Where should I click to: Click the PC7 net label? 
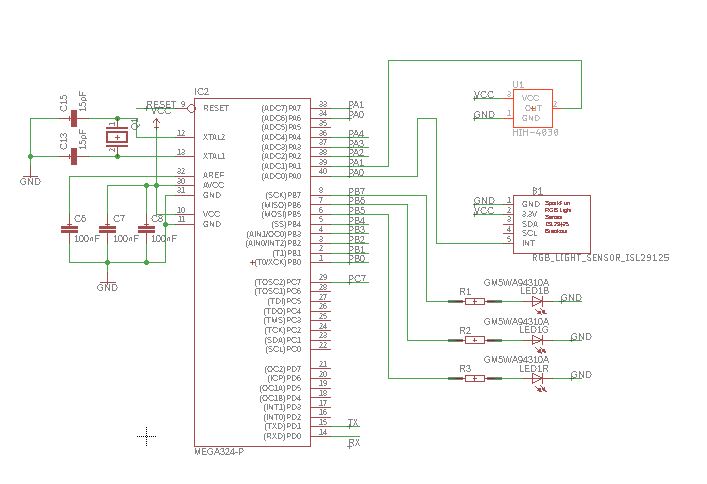click(x=357, y=279)
